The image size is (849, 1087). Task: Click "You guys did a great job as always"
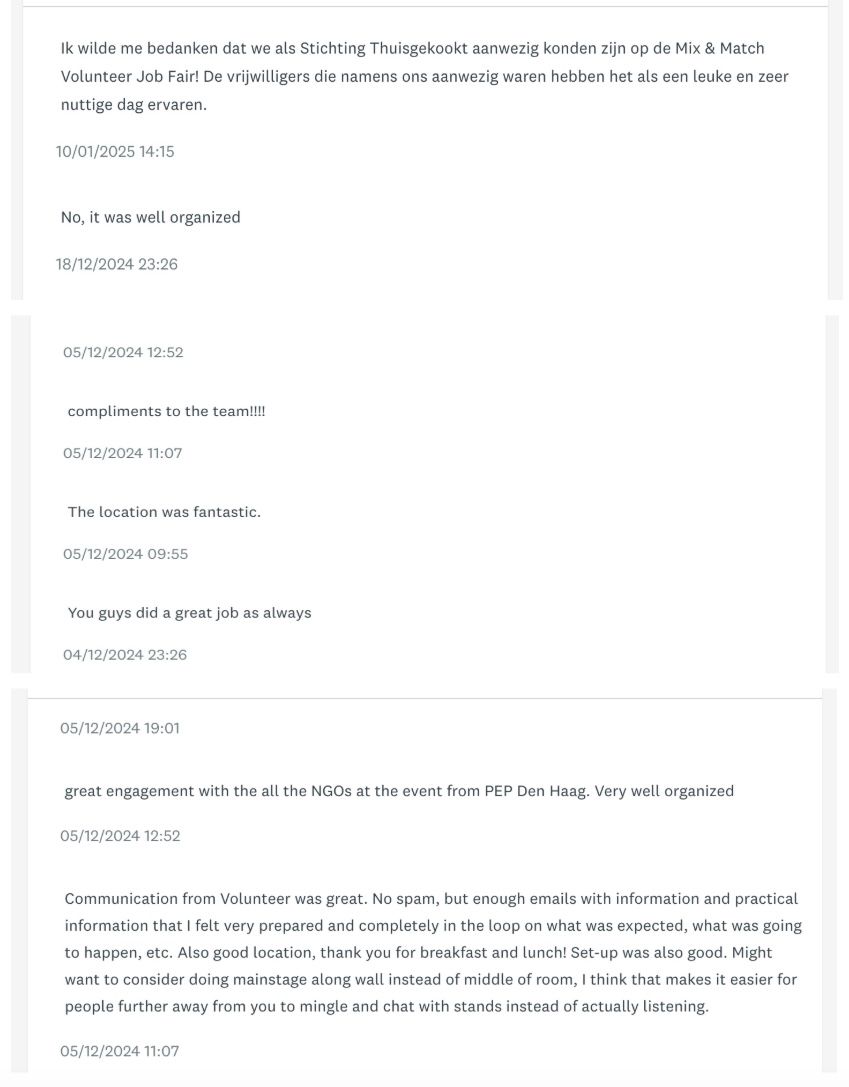[x=189, y=613]
